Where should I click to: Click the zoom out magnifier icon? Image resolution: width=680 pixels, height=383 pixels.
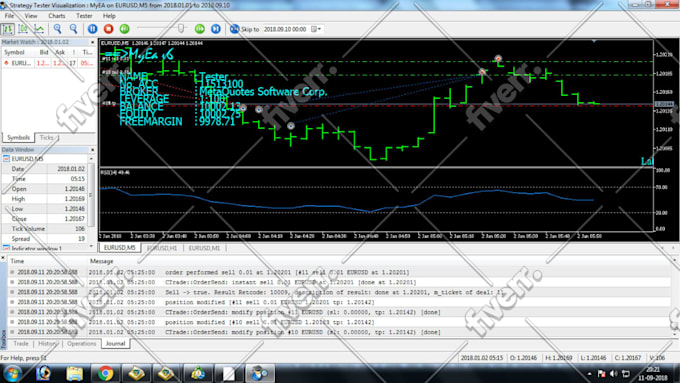(x=74, y=29)
